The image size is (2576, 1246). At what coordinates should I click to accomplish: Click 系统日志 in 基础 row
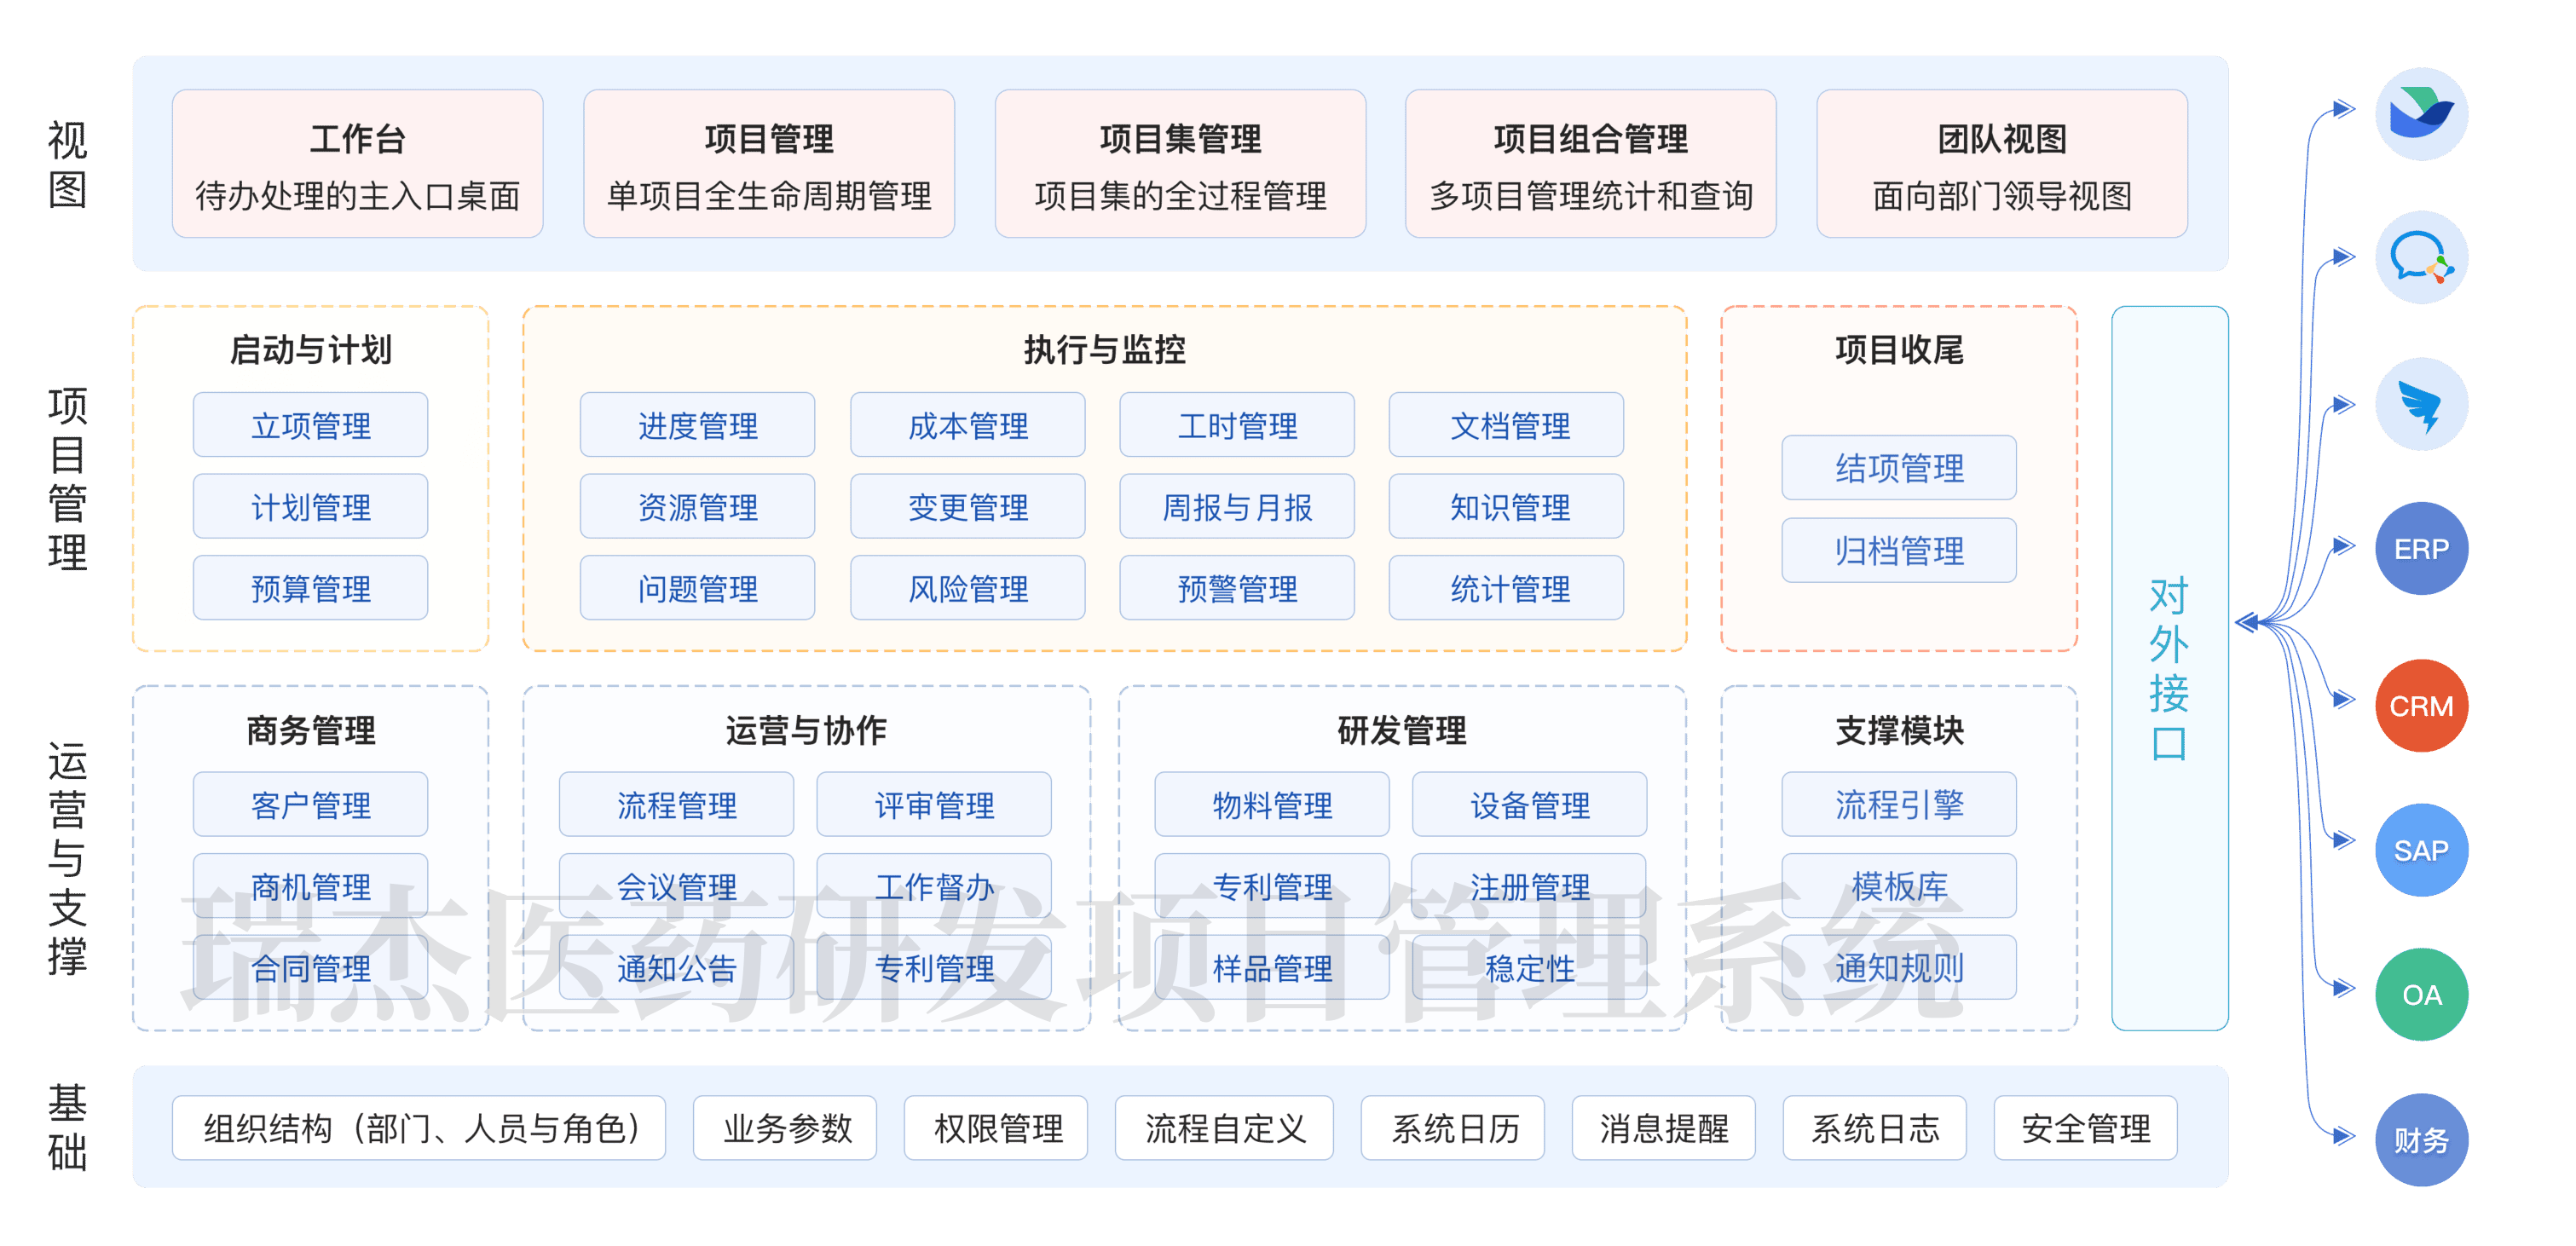[1875, 1128]
